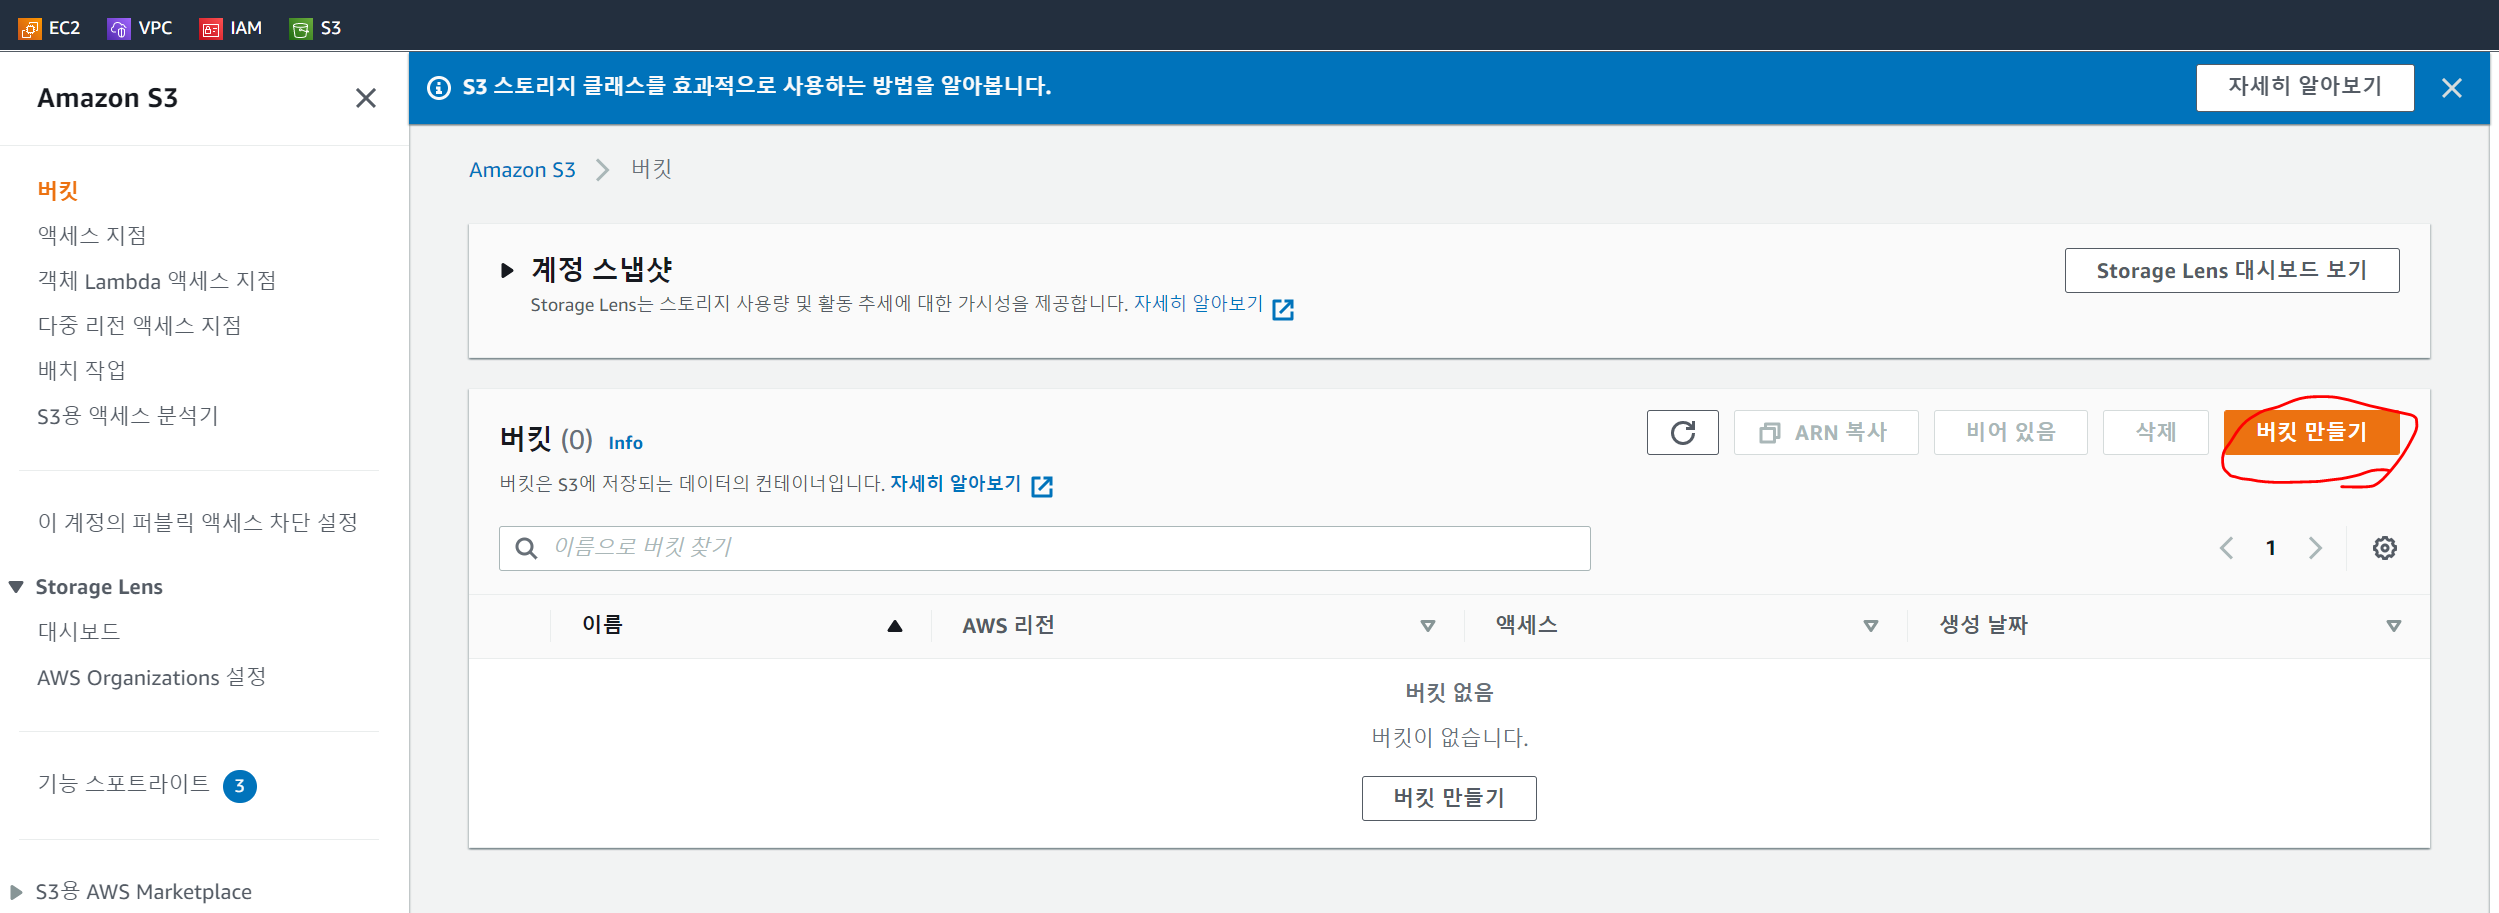Click the 이름 column header

pos(603,625)
